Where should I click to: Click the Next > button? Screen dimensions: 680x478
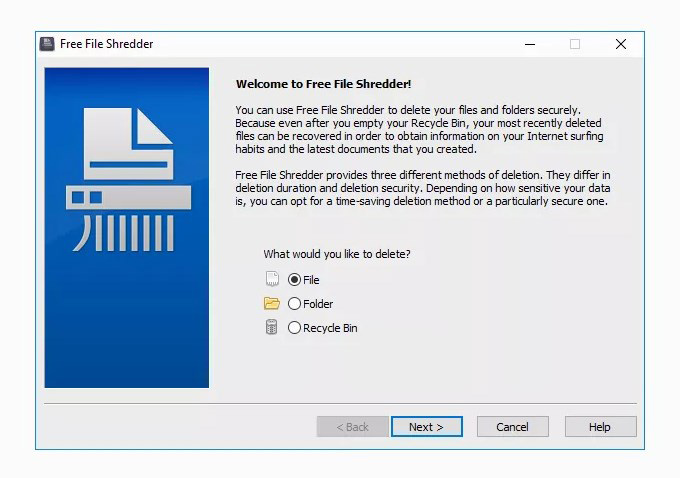point(427,427)
